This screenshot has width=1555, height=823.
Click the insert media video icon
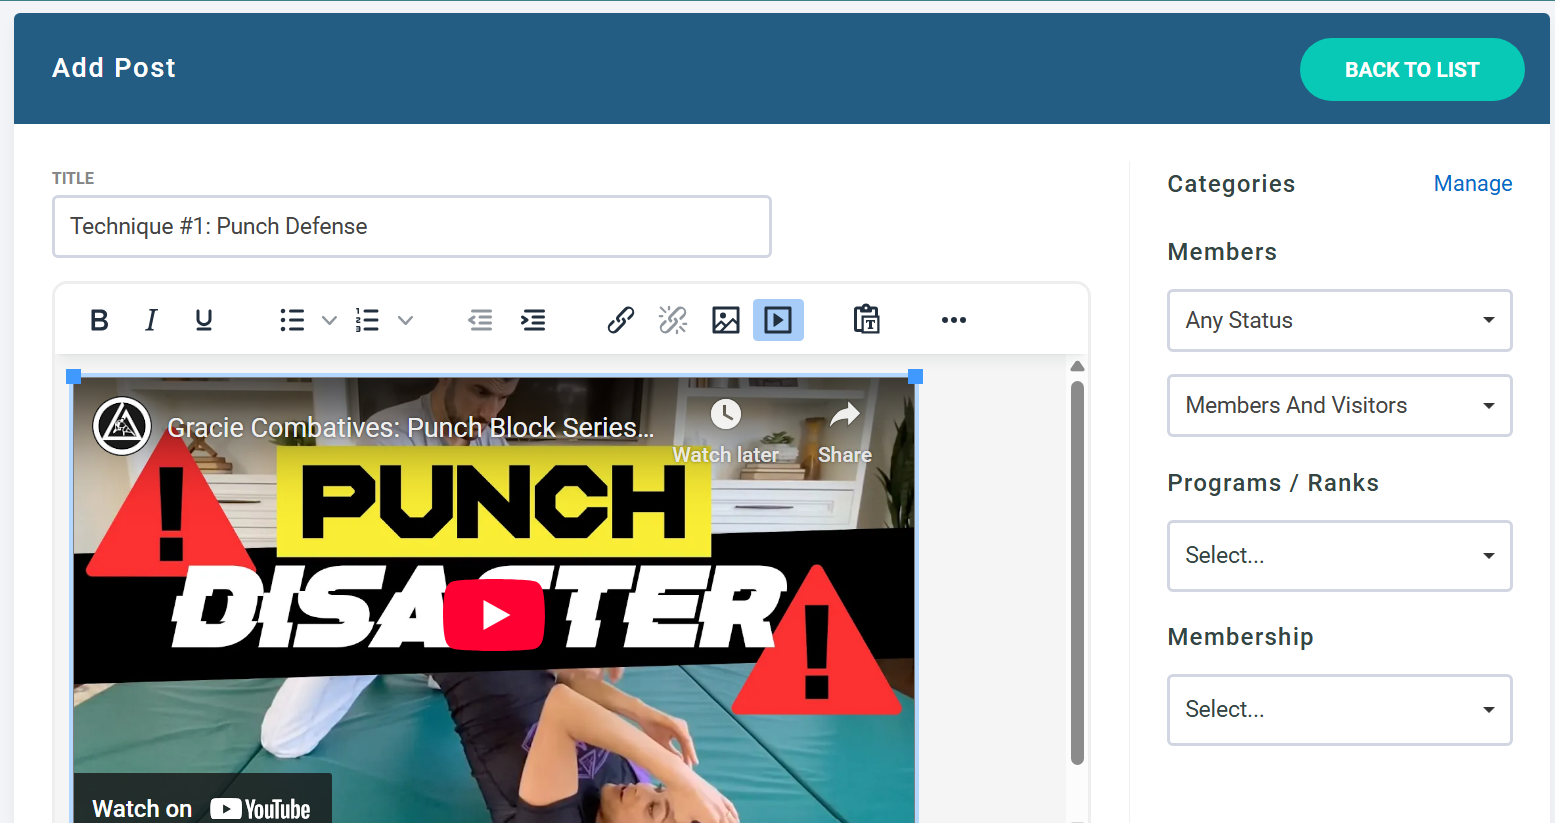click(778, 320)
